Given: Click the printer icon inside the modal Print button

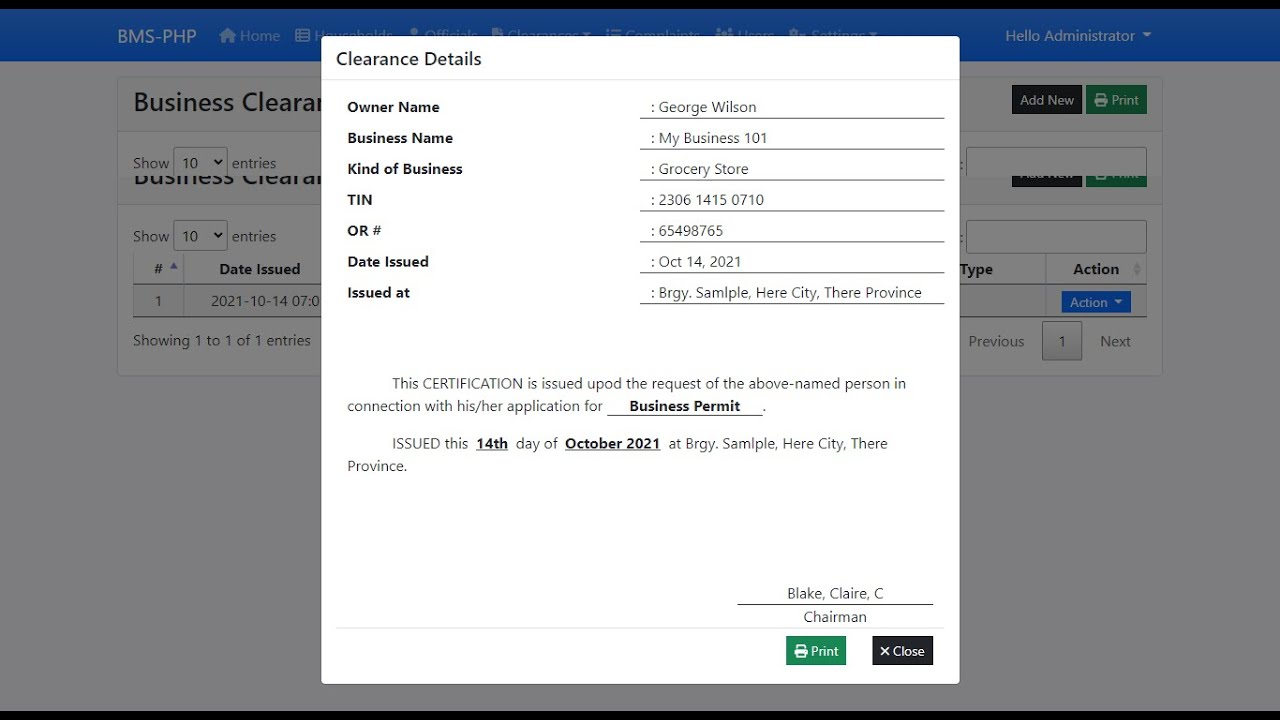Looking at the screenshot, I should coord(801,651).
